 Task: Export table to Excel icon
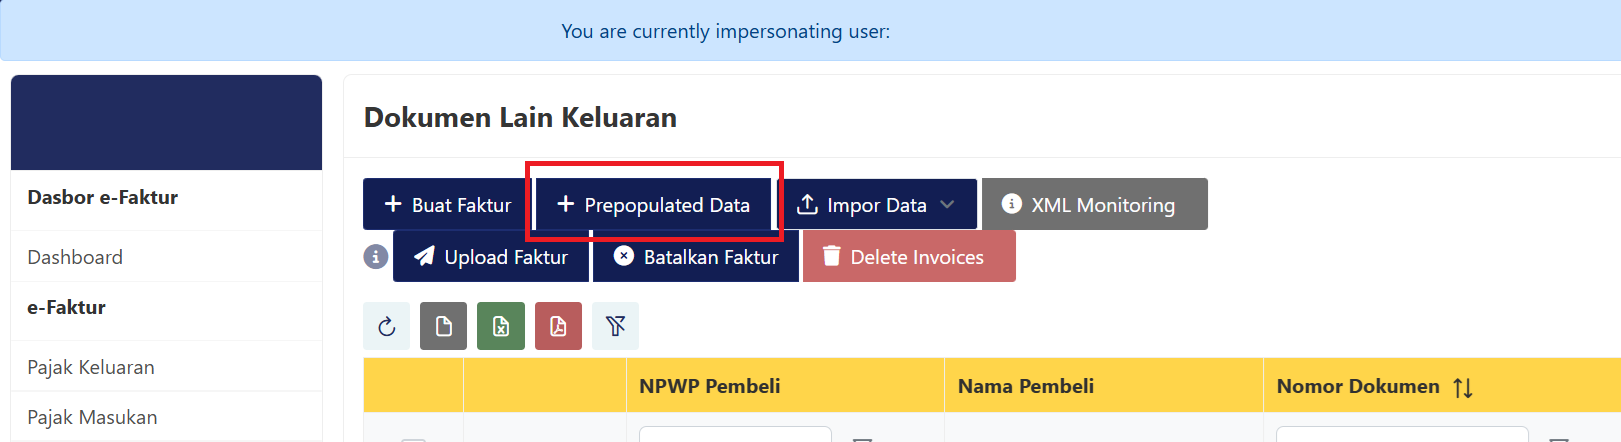click(x=501, y=326)
